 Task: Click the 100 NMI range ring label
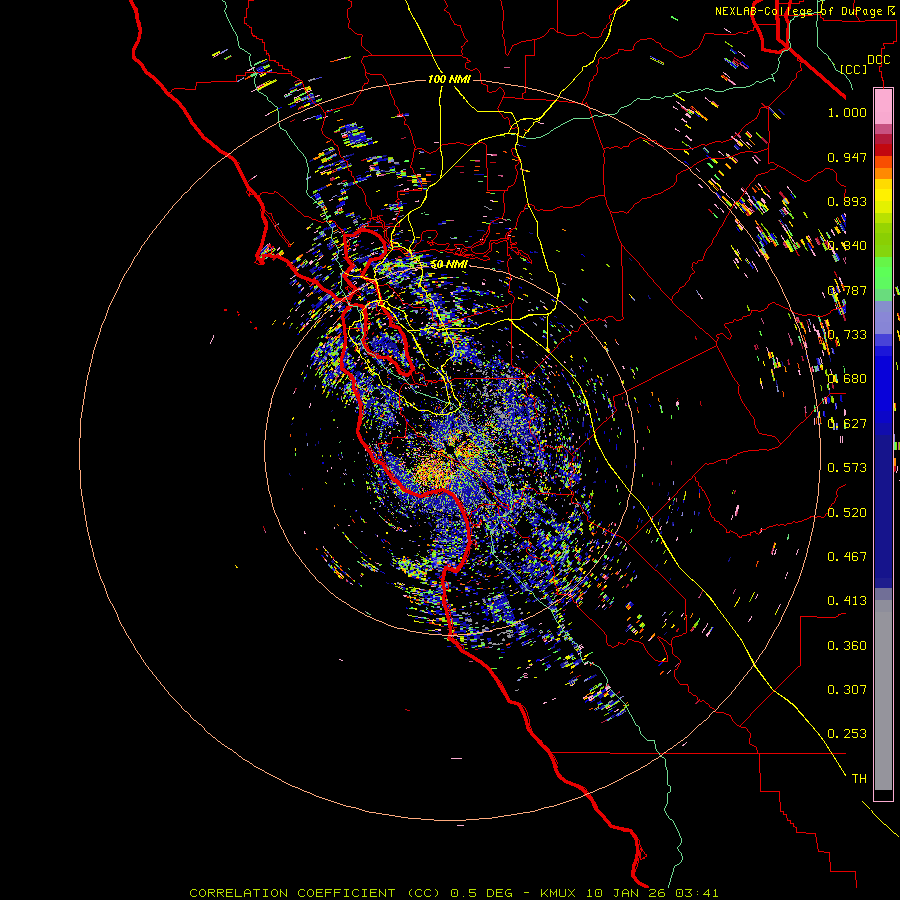pos(449,79)
